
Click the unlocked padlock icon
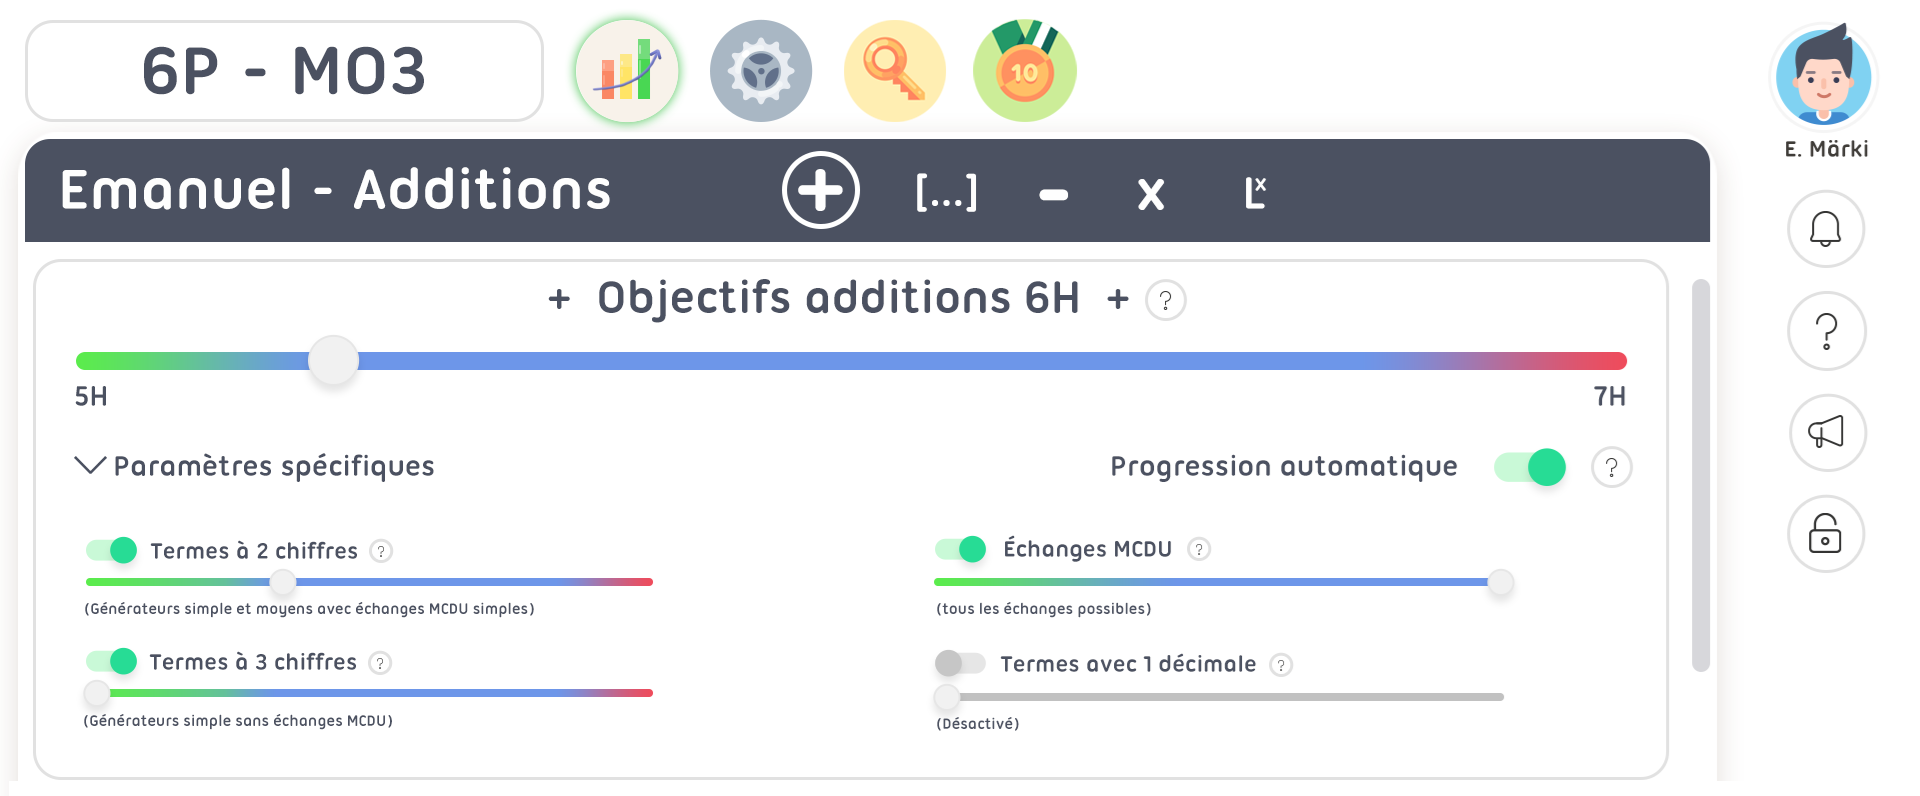tap(1825, 534)
